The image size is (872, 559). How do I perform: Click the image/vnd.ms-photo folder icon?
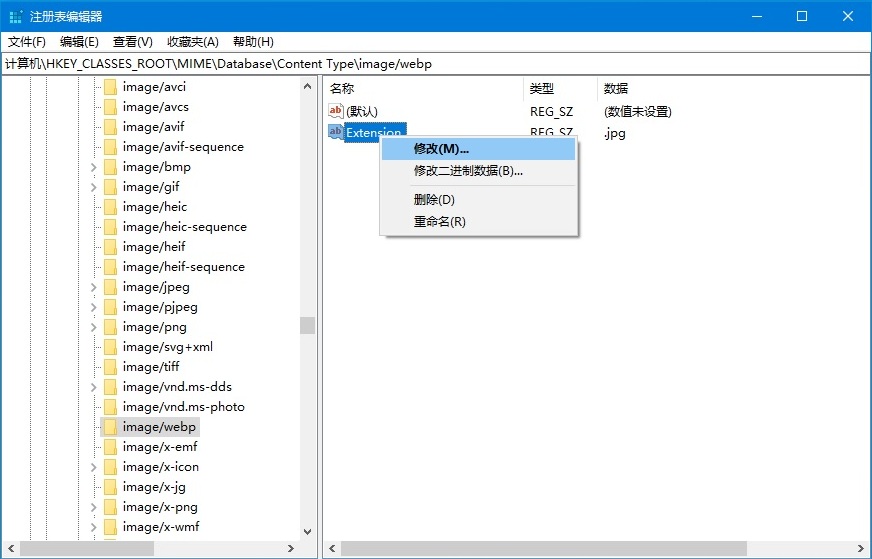coord(110,407)
